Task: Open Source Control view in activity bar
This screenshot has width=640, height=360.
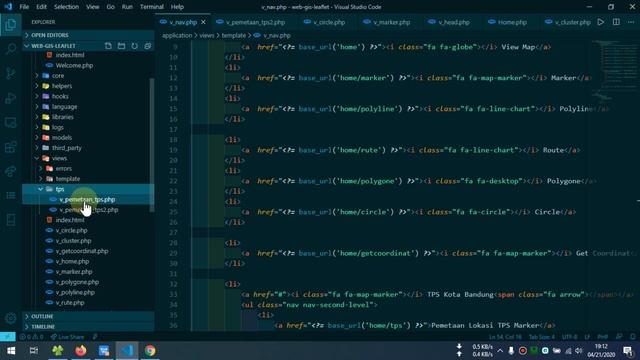Action: coord(11,73)
